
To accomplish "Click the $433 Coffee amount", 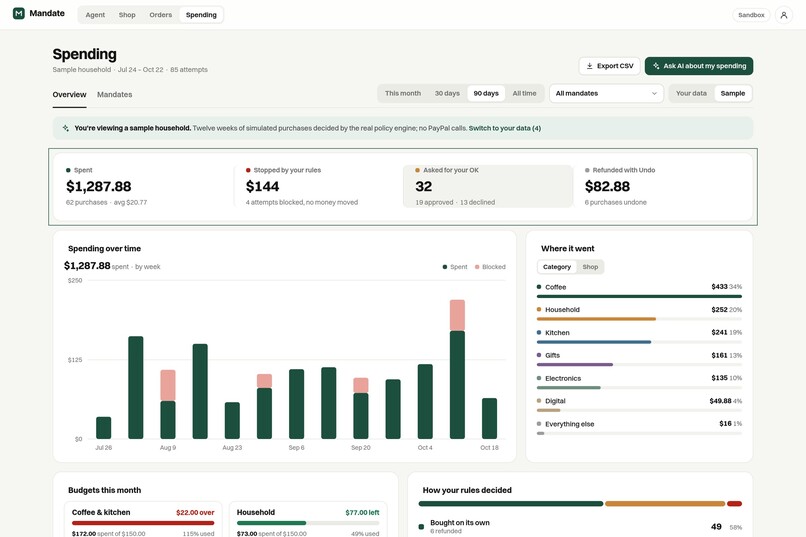I will (x=719, y=286).
